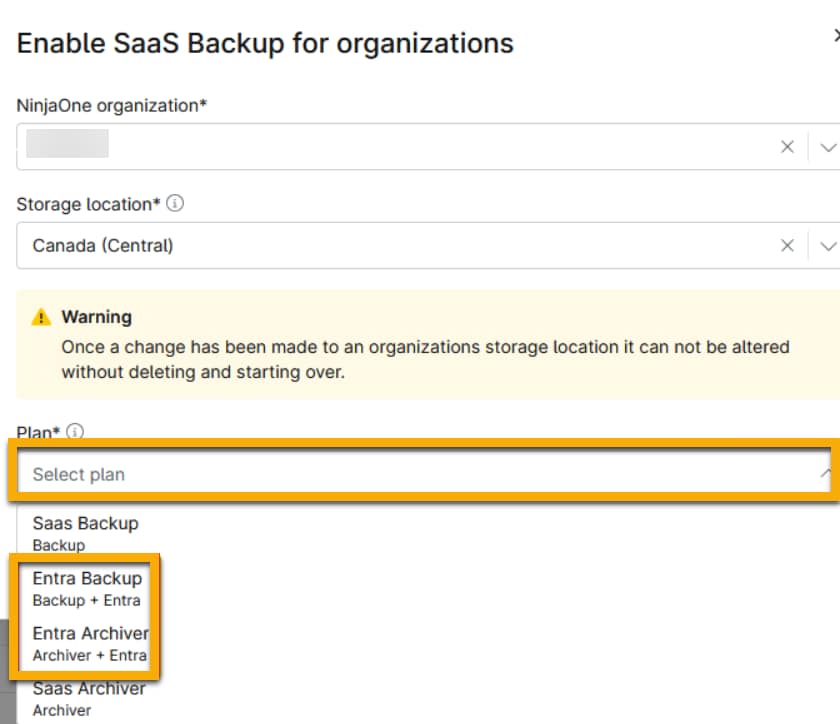
Task: Expand the NinjaOne organization dropdown
Action: tap(827, 147)
